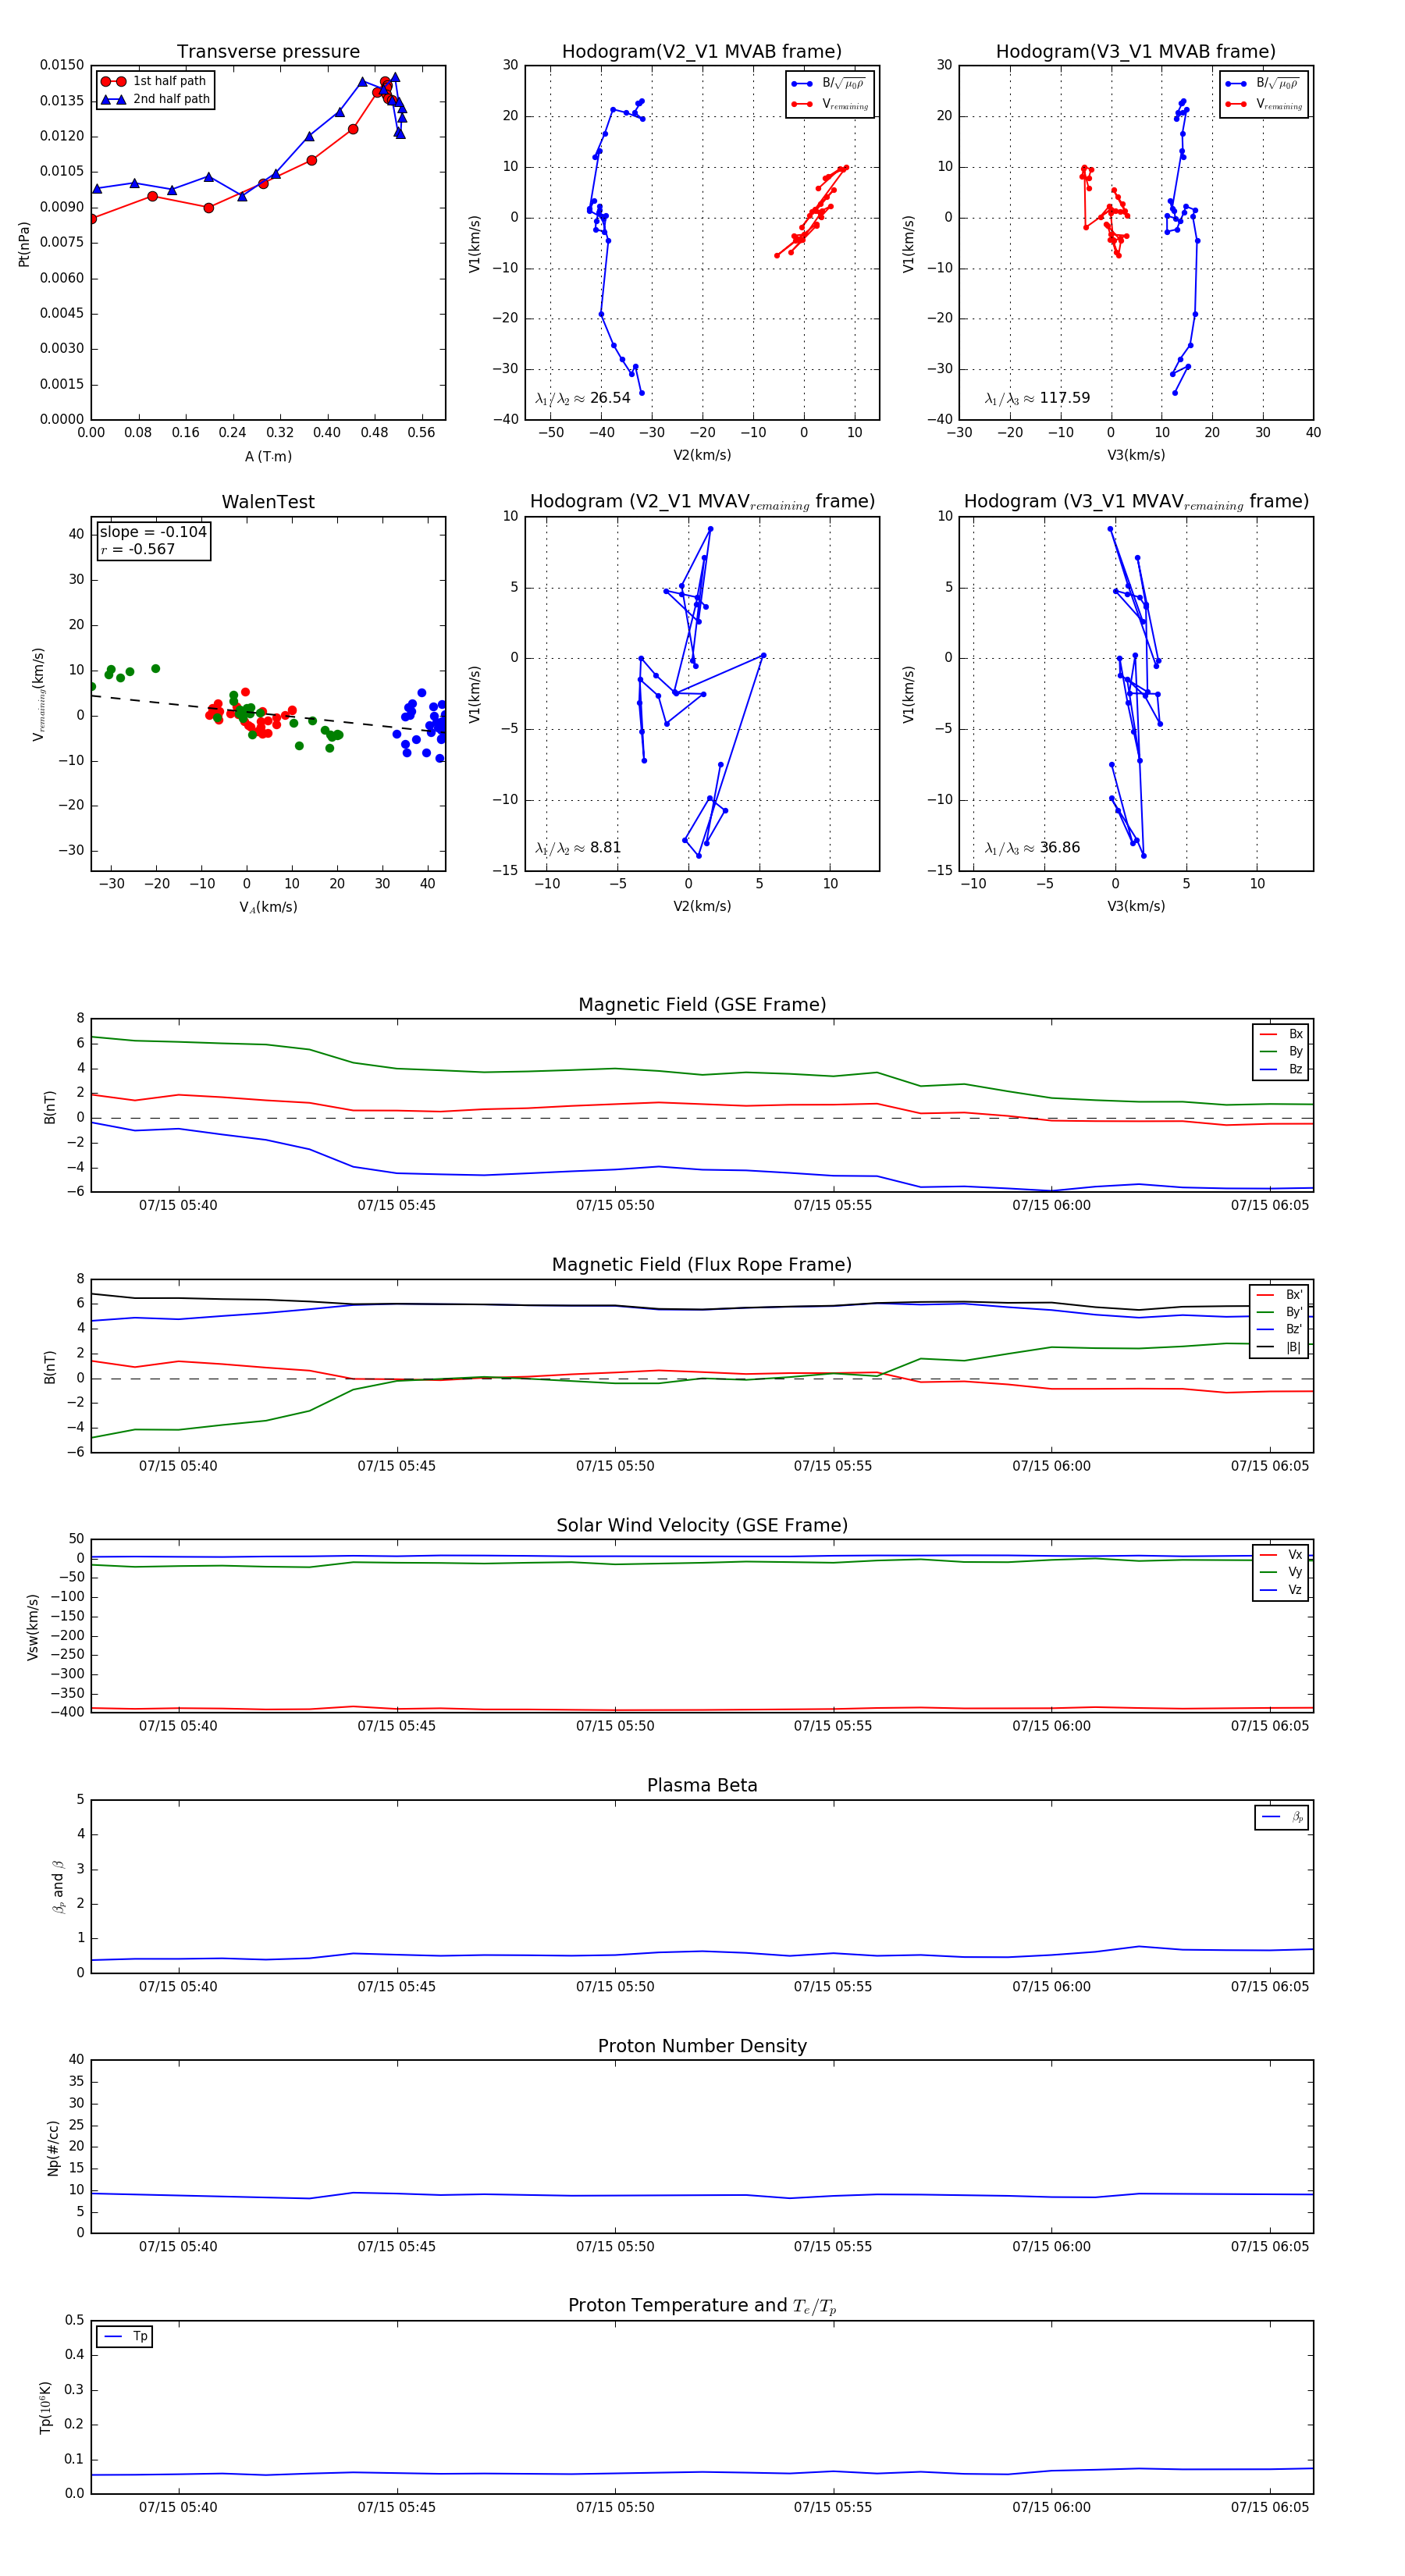Image resolution: width=1405 pixels, height=2576 pixels.
Task: Click the 'Magnetic Field (Flux Rope Frame)' title
Action: point(702,1265)
